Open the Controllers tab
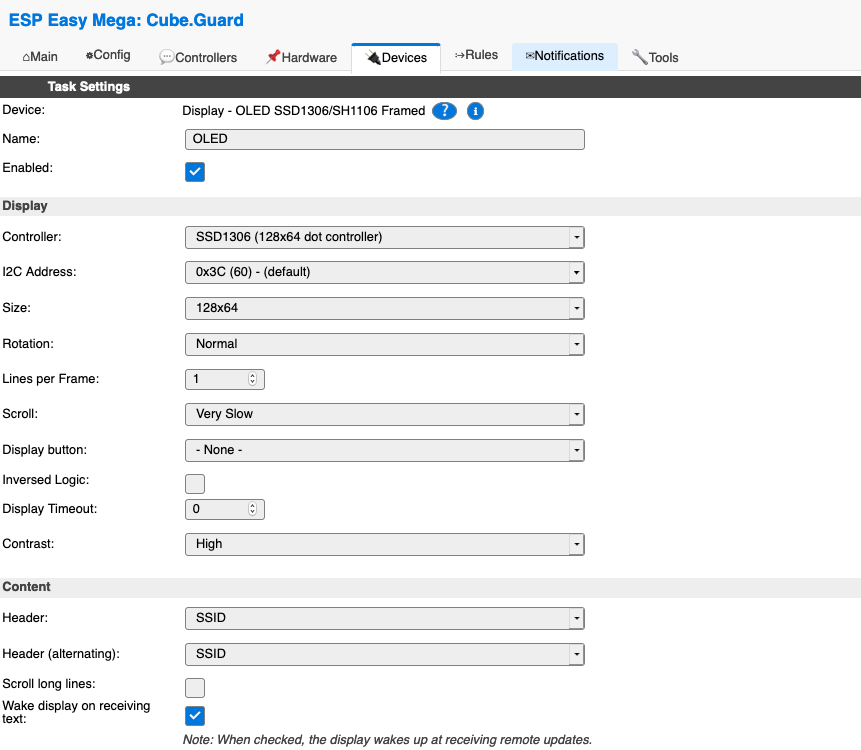861x750 pixels. [198, 58]
